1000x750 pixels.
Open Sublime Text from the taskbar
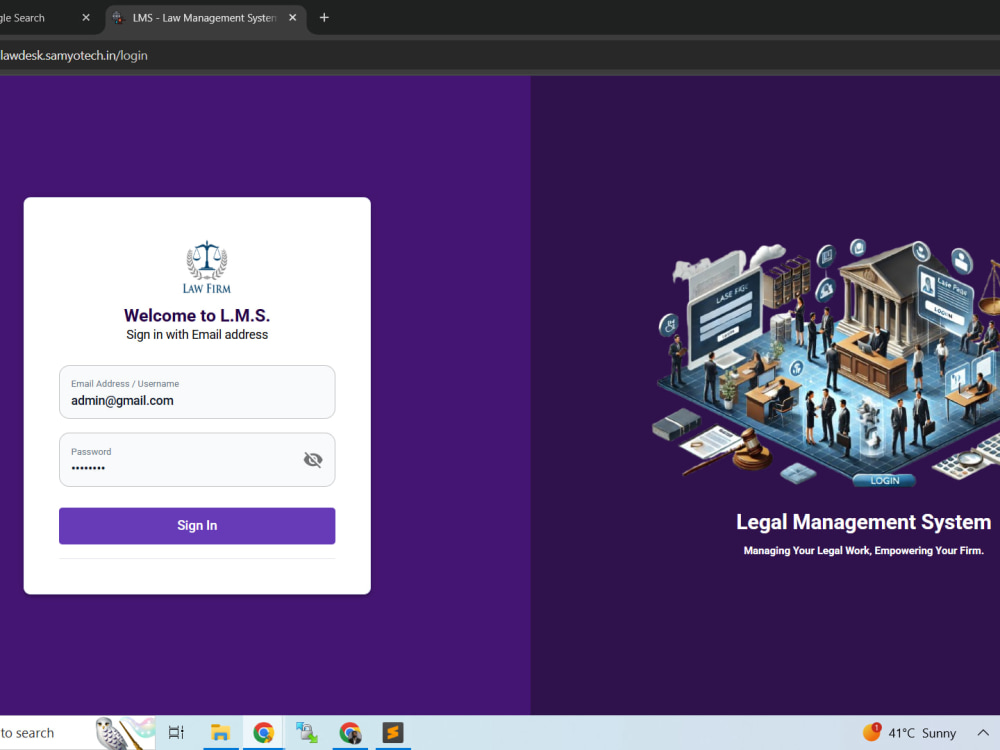(x=393, y=732)
